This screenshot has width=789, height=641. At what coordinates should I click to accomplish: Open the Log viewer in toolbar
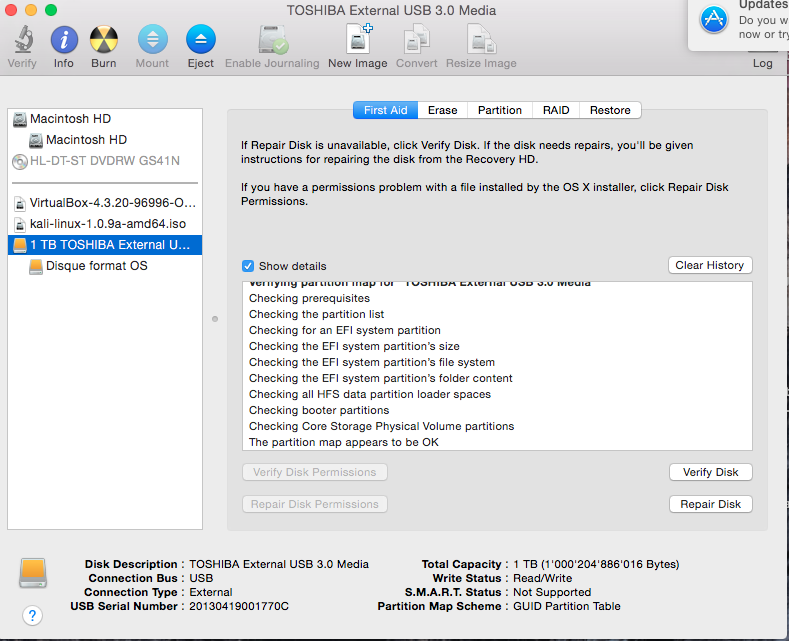(x=762, y=62)
